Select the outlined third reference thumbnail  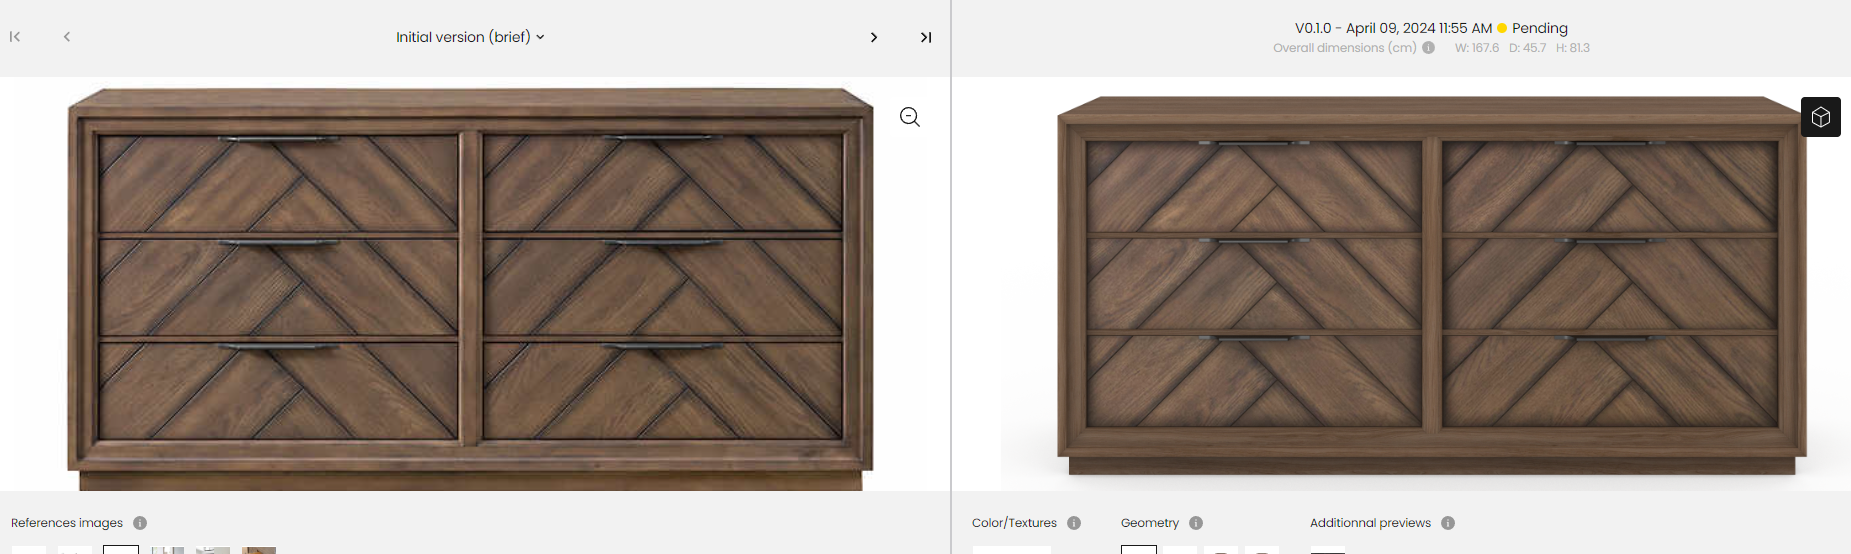121,550
